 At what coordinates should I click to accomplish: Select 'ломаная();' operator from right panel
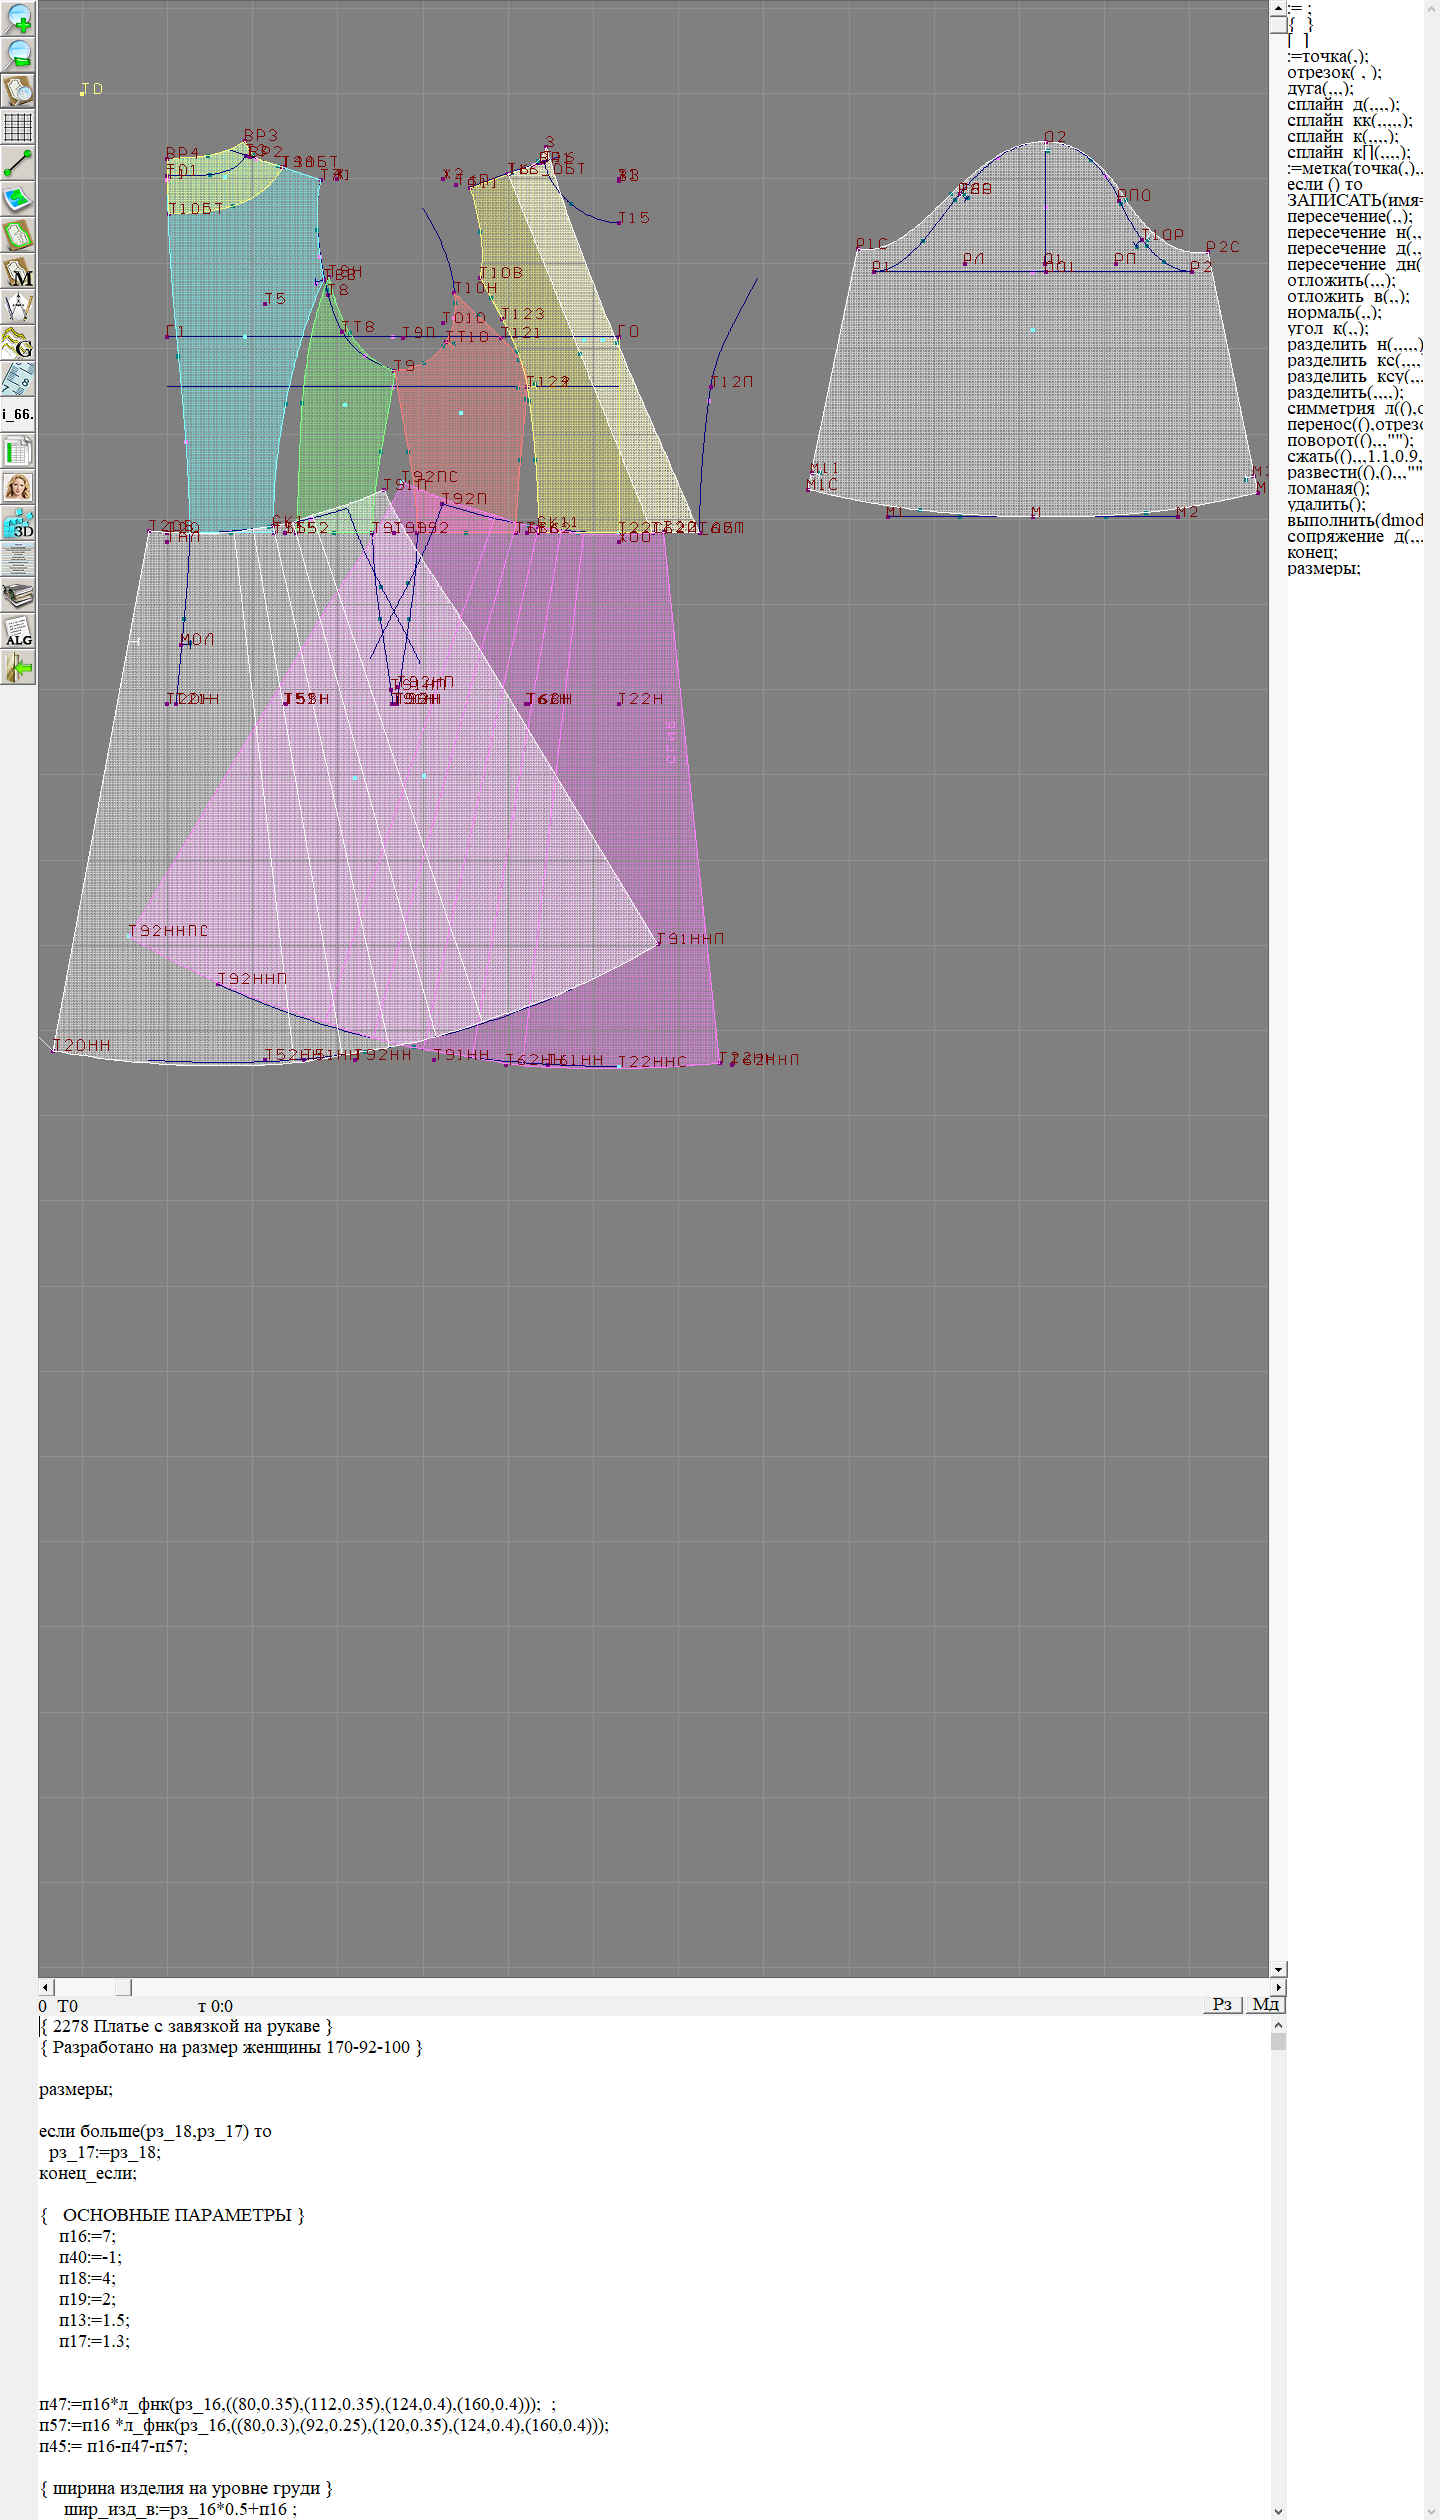point(1328,489)
